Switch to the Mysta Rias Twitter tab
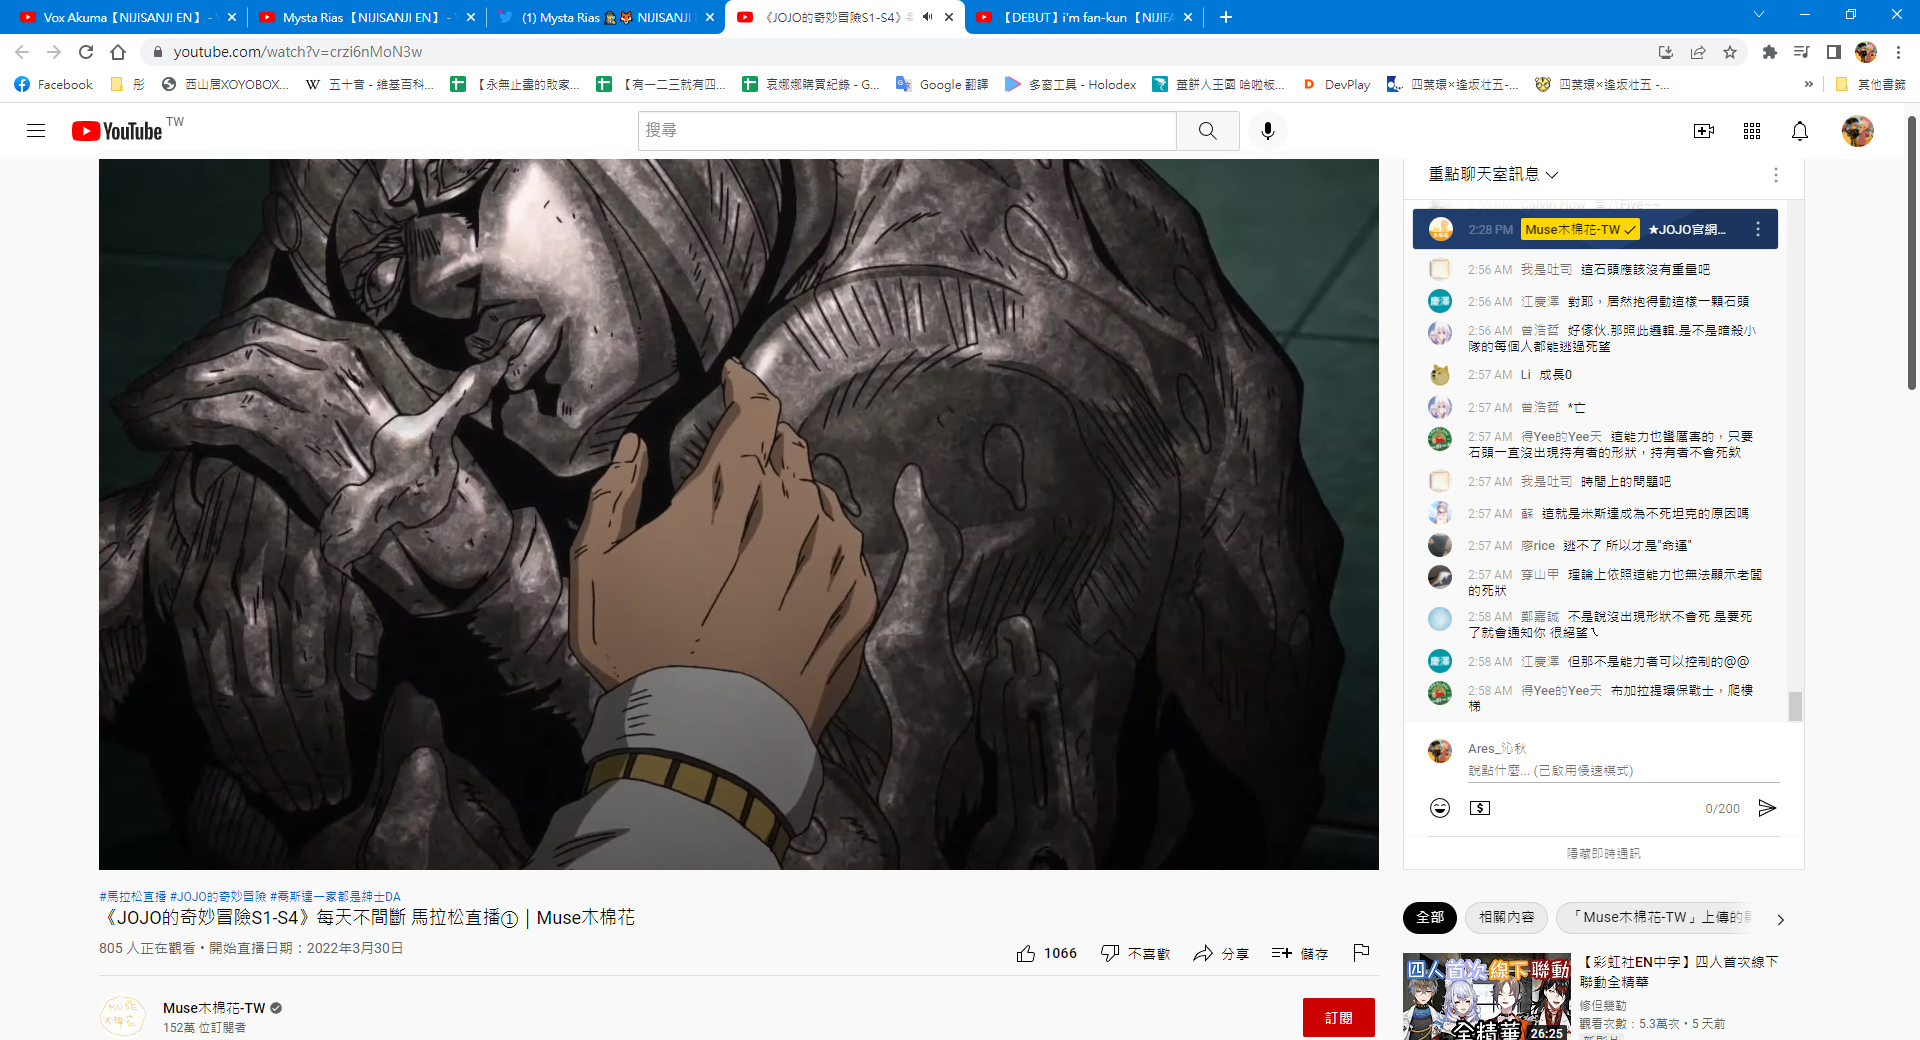The image size is (1920, 1040). point(606,17)
